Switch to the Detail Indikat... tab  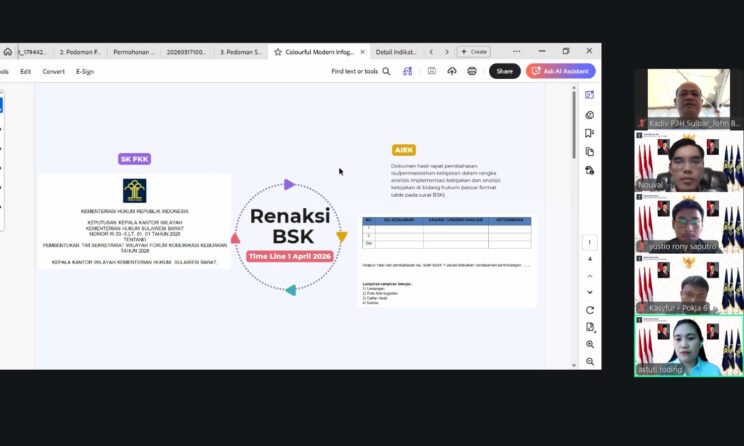pos(397,51)
